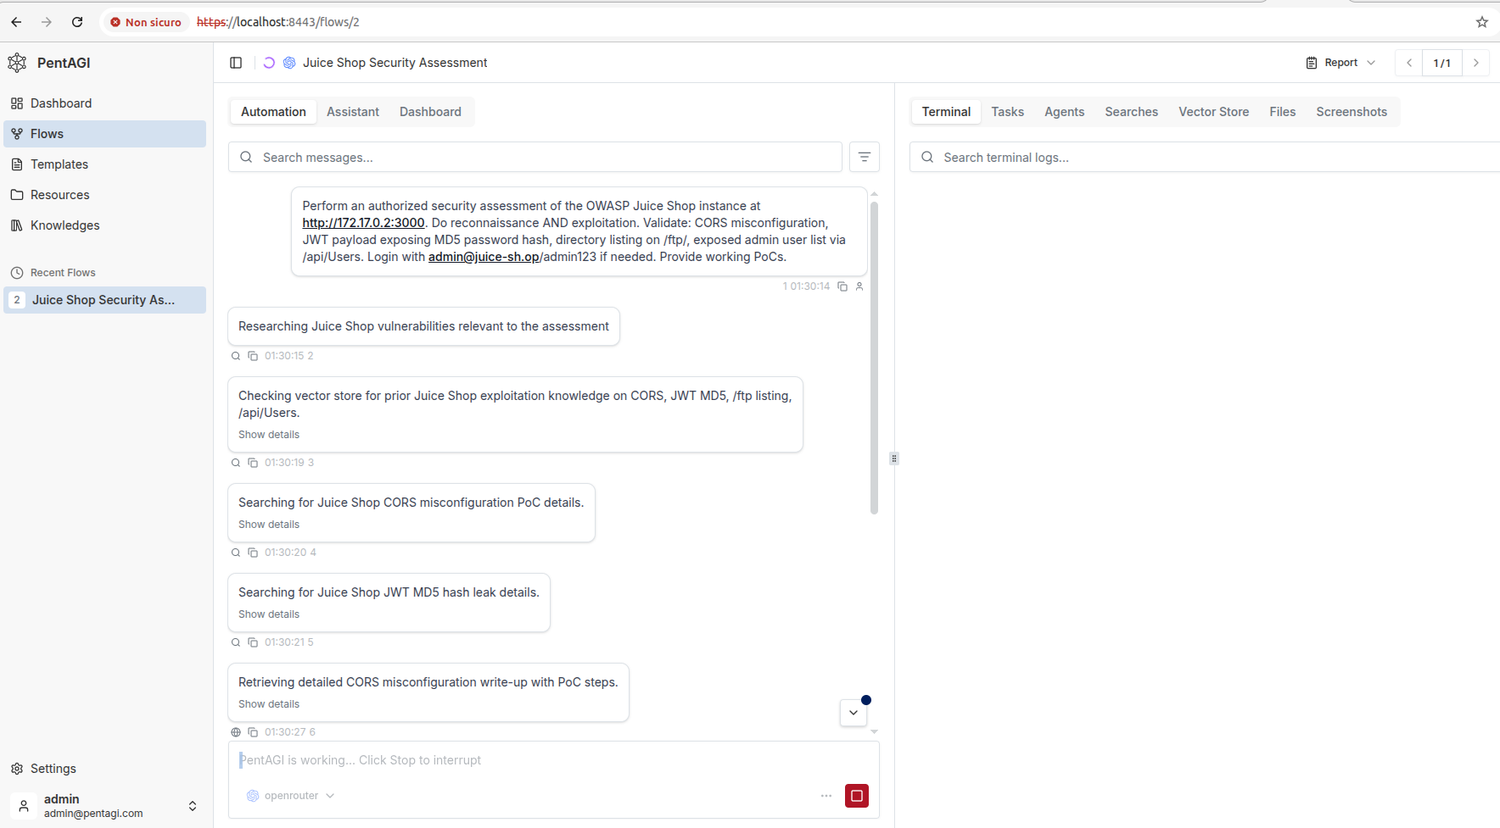
Task: Open the Files tab
Action: 1282,112
